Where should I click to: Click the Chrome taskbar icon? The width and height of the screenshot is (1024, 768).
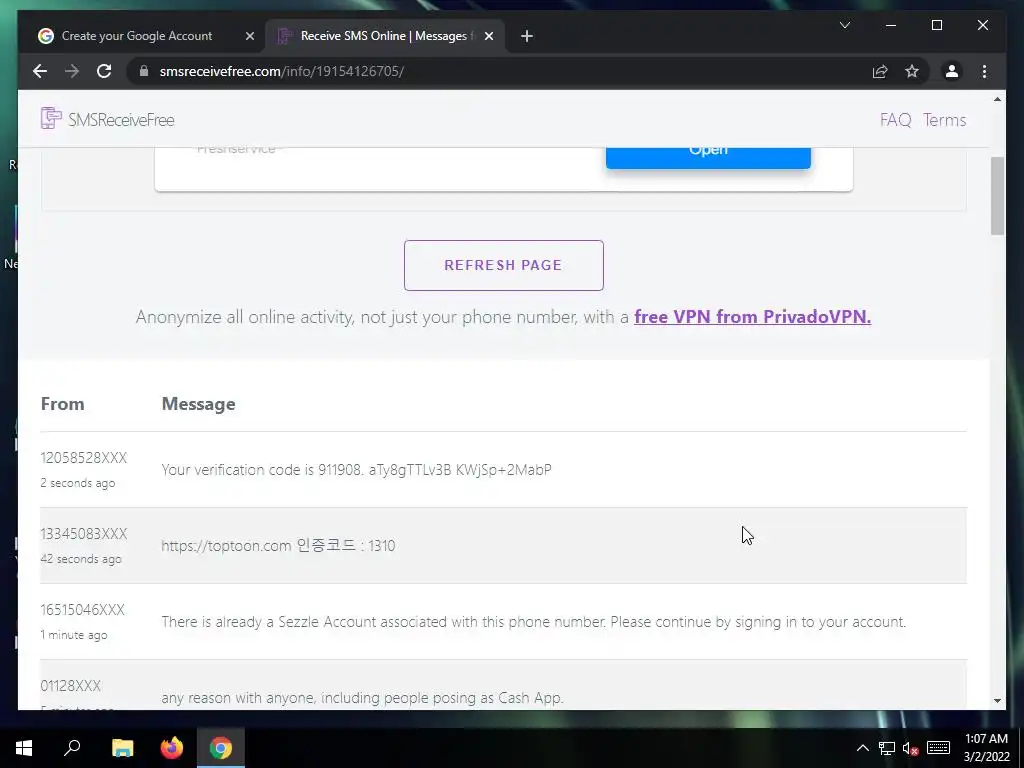(221, 748)
